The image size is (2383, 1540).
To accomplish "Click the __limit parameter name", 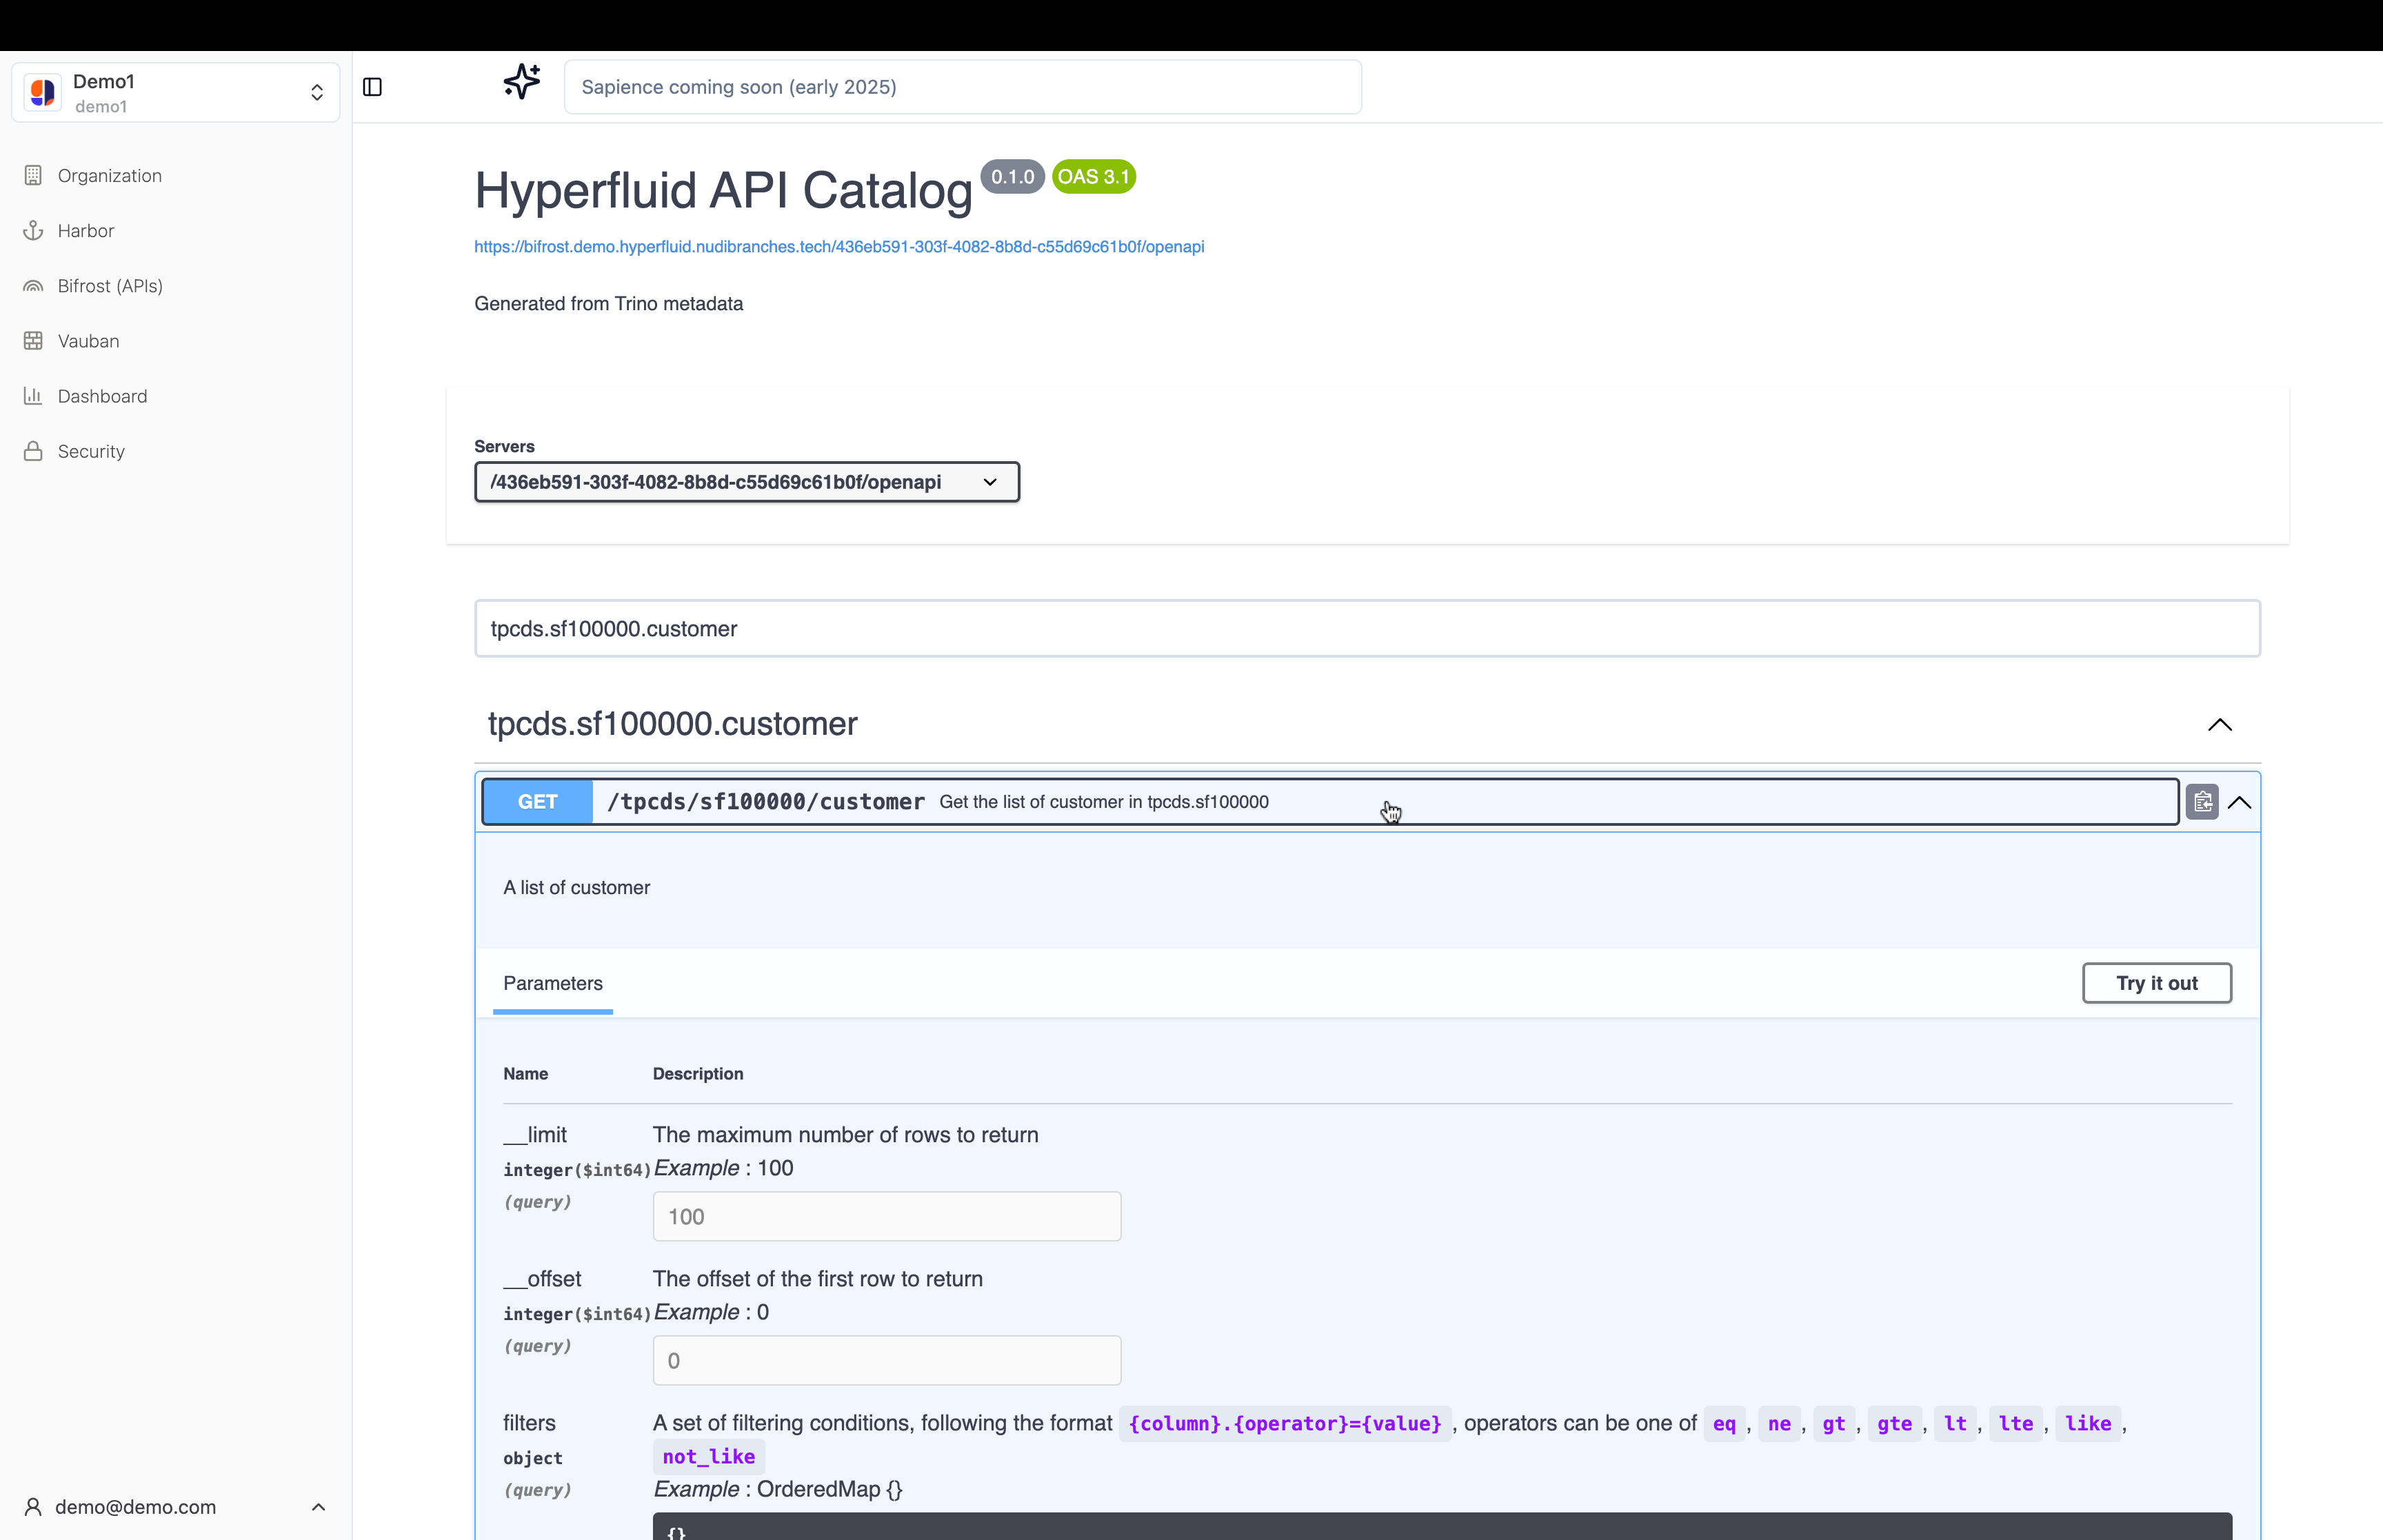I will click(x=535, y=1135).
